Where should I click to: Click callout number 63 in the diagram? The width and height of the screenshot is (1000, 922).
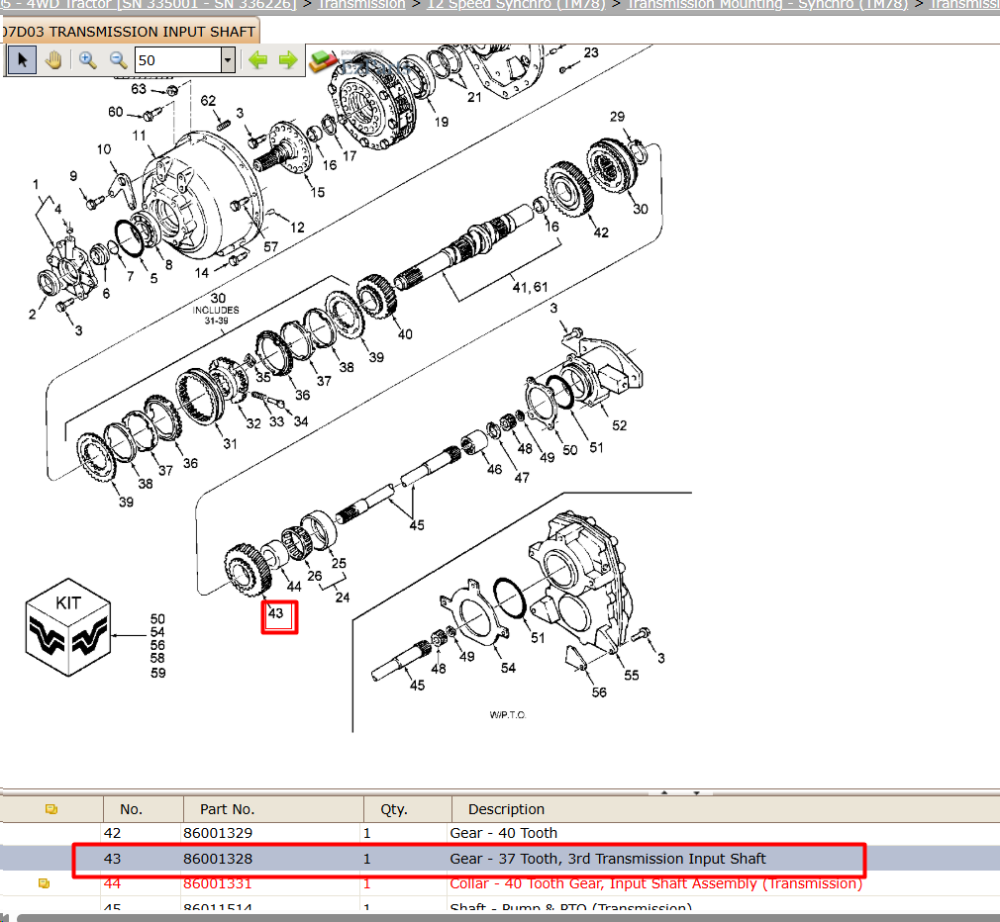[138, 89]
